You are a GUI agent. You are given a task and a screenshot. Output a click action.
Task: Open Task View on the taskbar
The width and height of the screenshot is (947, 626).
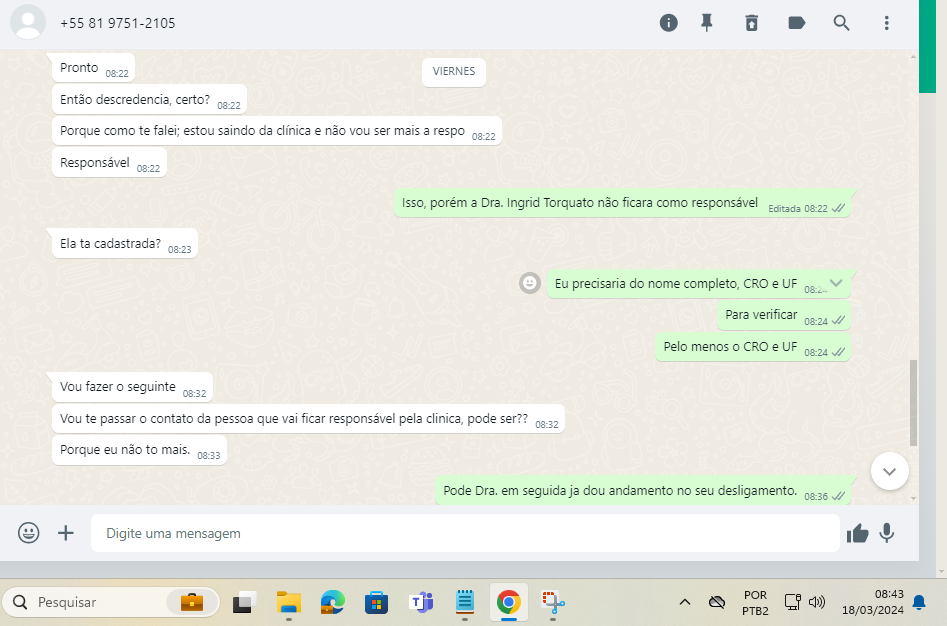pyautogui.click(x=245, y=602)
